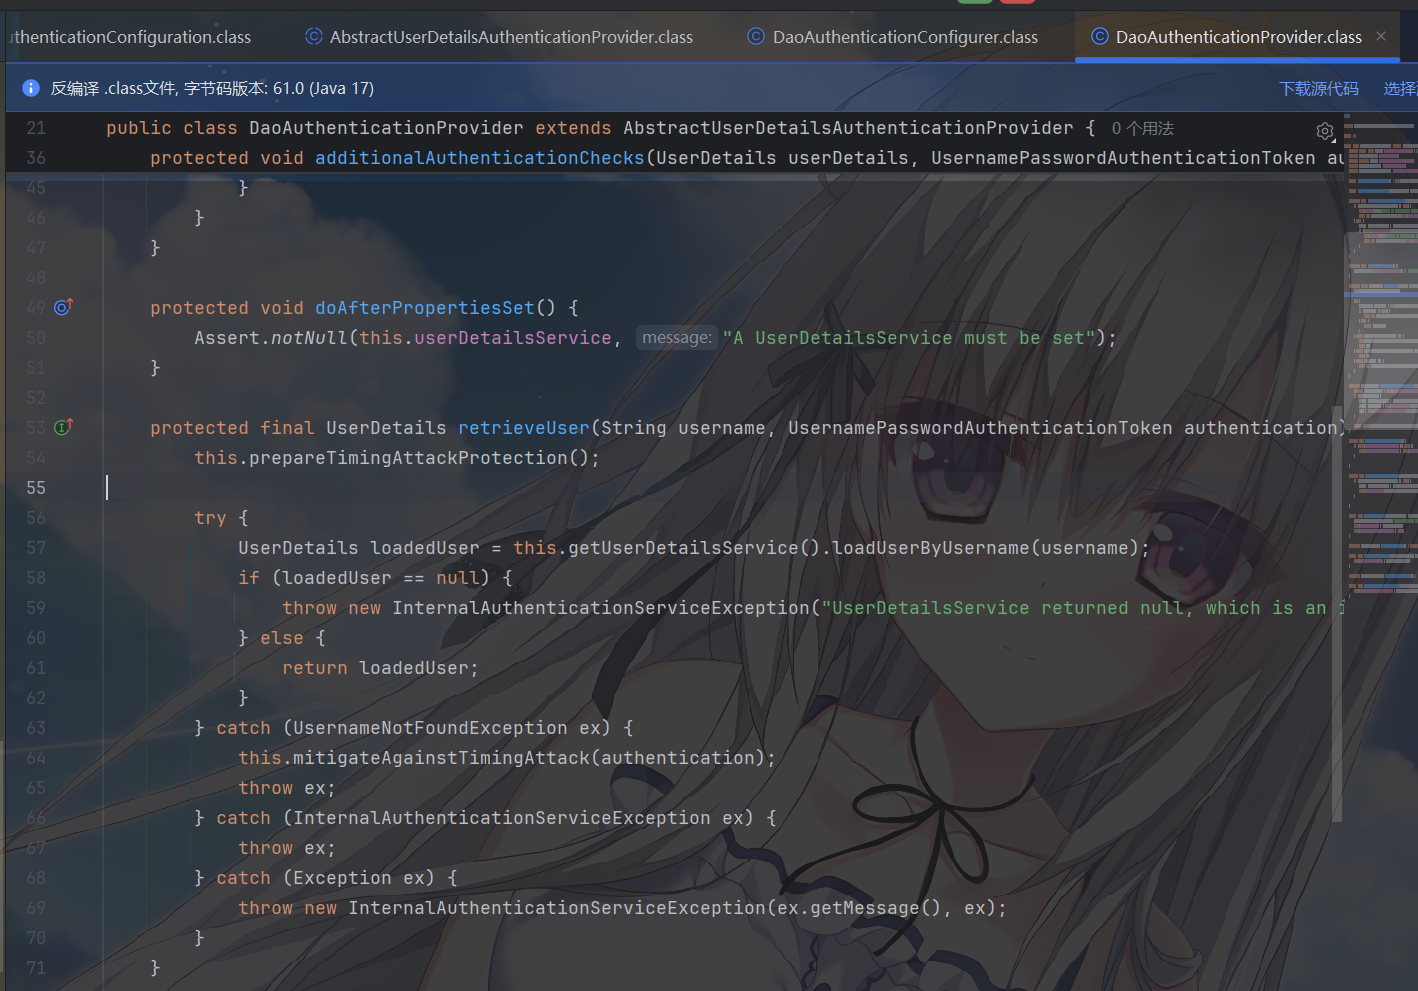Click the "0 个用法" usages hint

(1142, 129)
